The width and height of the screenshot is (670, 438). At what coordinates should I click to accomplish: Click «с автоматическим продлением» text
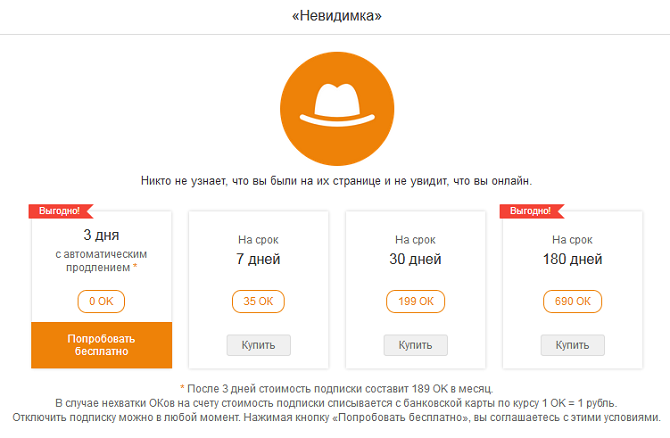click(x=99, y=261)
